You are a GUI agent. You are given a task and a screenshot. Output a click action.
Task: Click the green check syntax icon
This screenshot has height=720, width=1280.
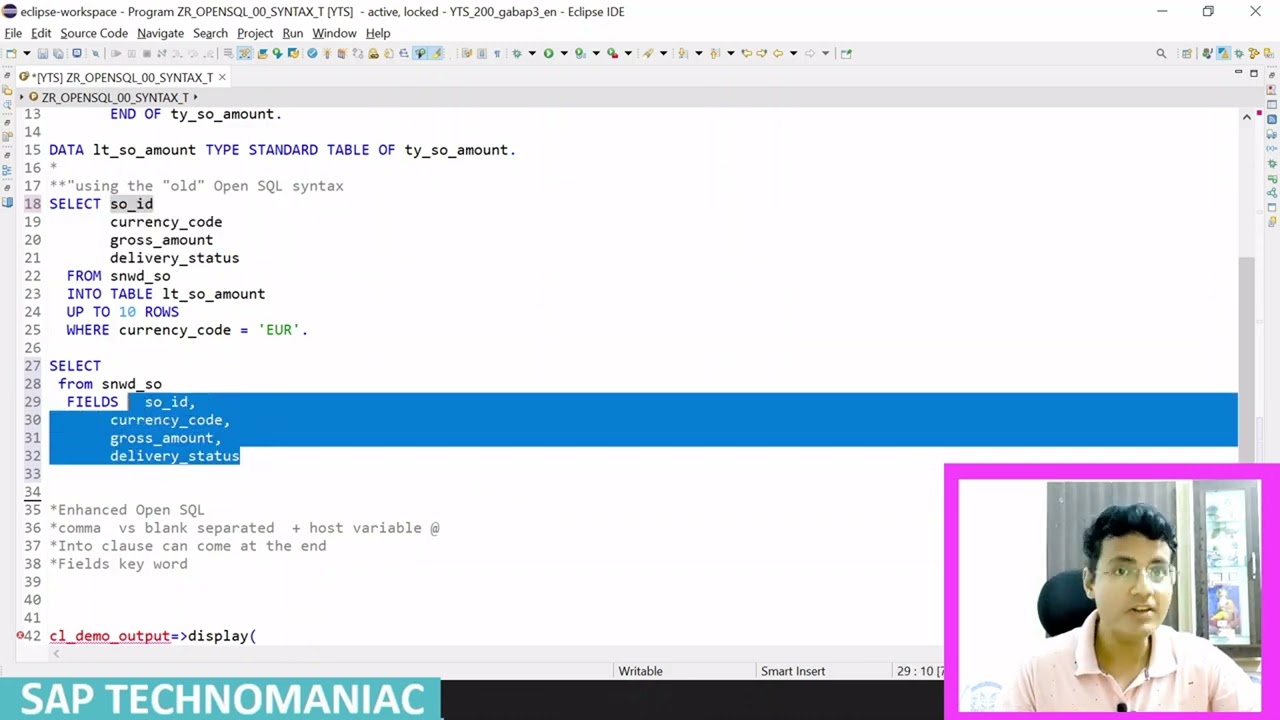pyautogui.click(x=312, y=53)
